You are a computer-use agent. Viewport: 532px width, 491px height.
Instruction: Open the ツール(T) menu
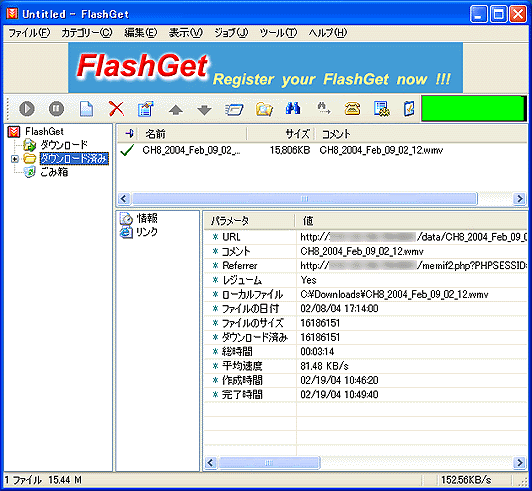click(x=278, y=33)
